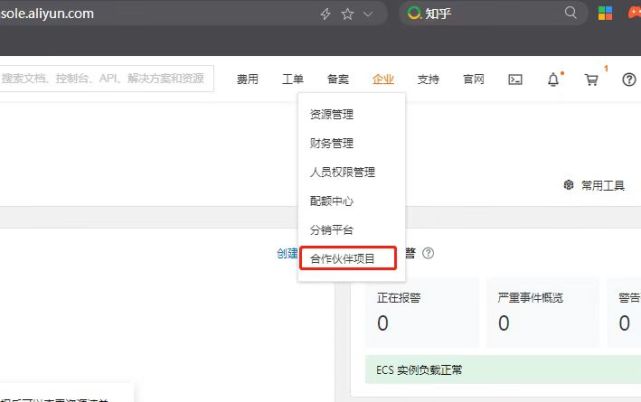Open the Cloud Shell terminal icon

[515, 79]
